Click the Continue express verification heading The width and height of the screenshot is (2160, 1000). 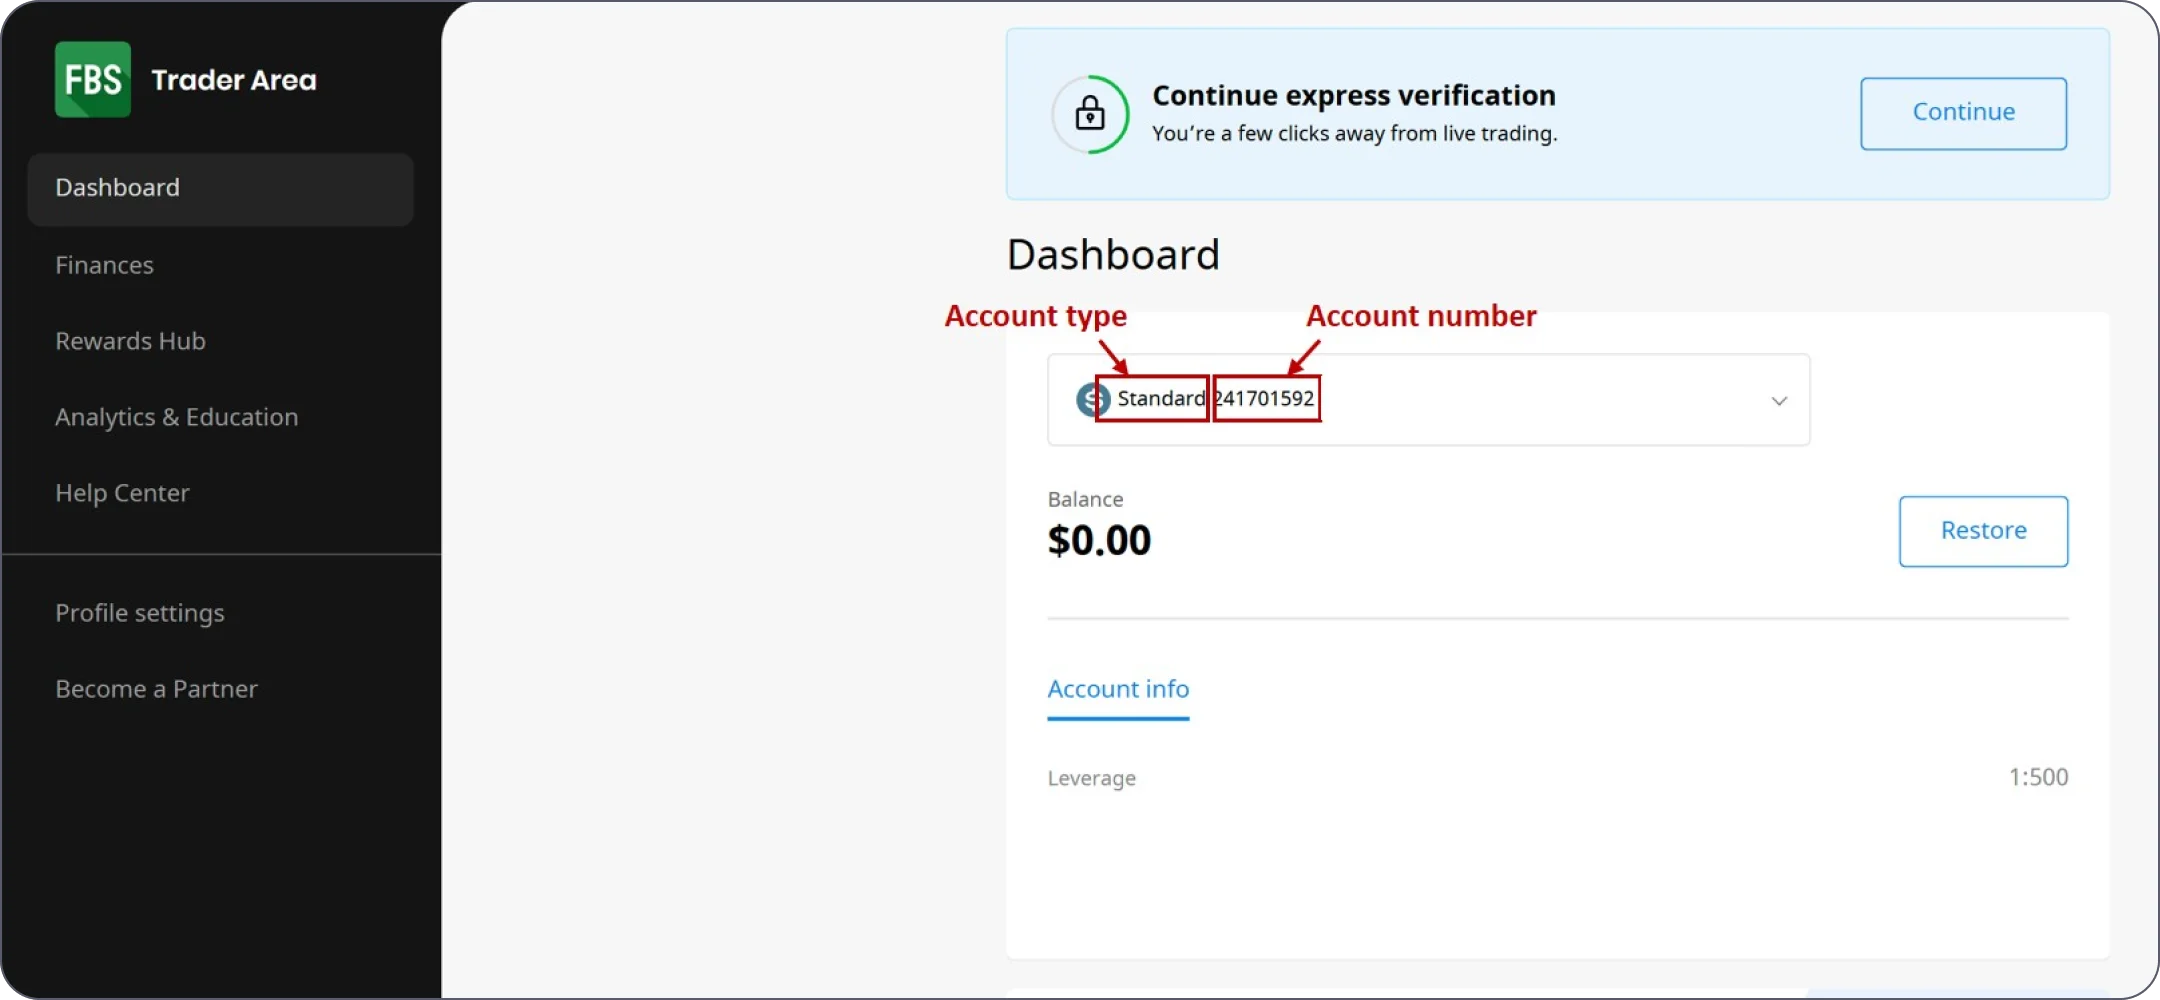tap(1354, 96)
